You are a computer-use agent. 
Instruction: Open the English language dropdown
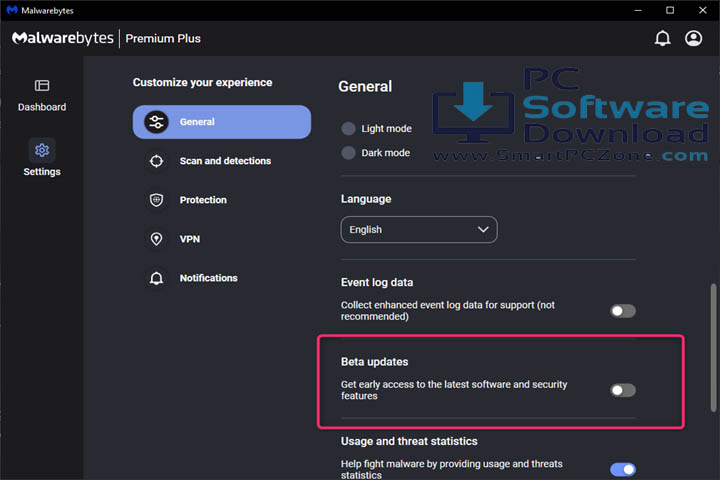(x=419, y=230)
